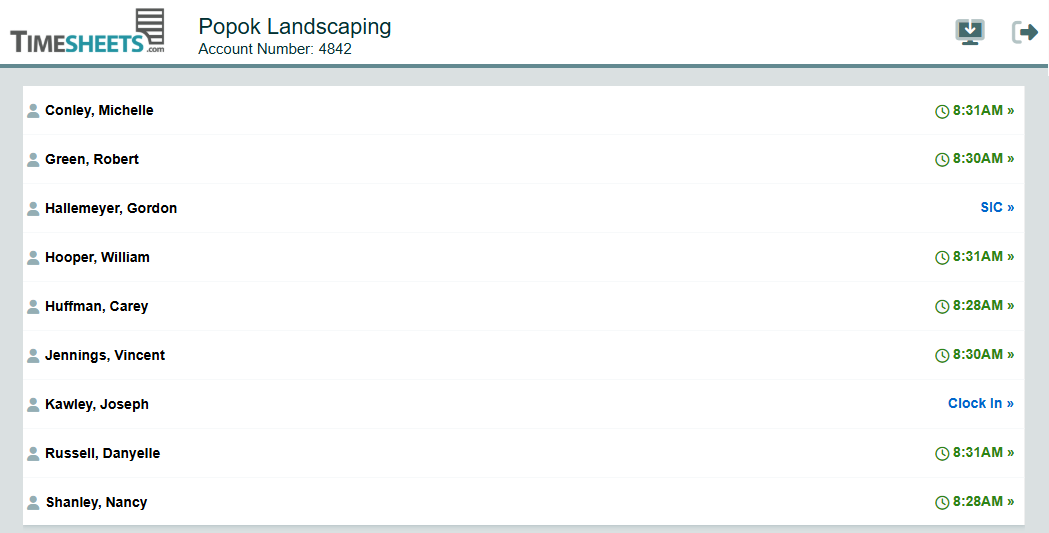Click person icon beside Shanley, Nancy
Image resolution: width=1049 pixels, height=533 pixels.
(x=33, y=503)
